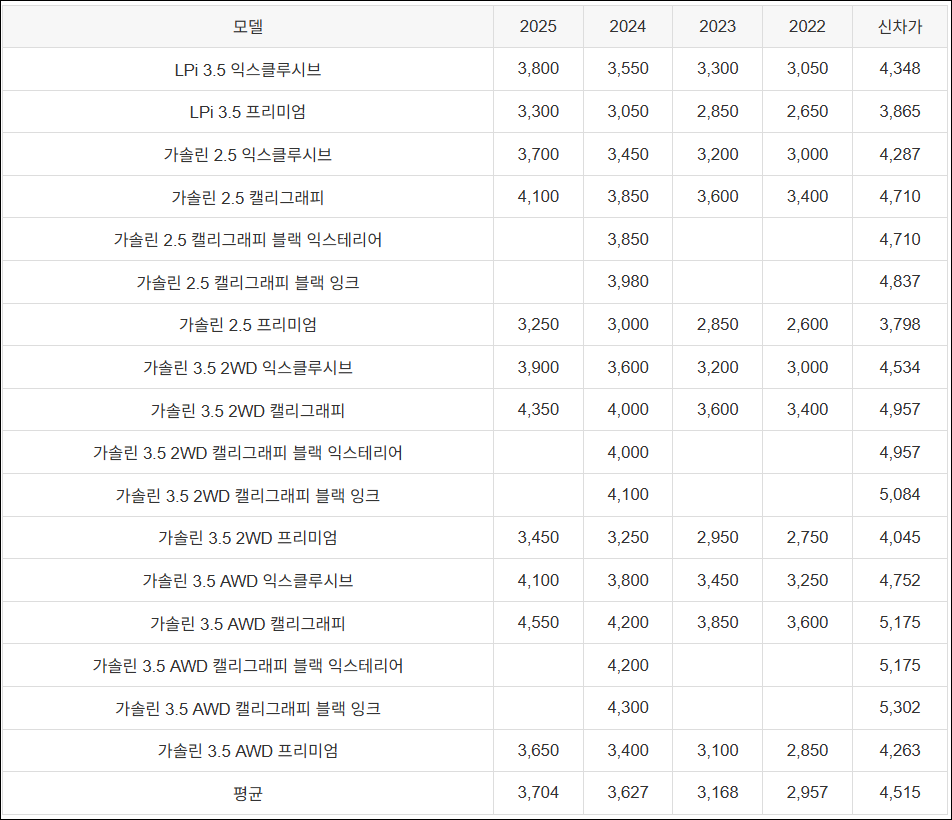This screenshot has width=952, height=820.
Task: Select 가솔린 3.5 2WD 프리미엄 label
Action: pos(248,537)
